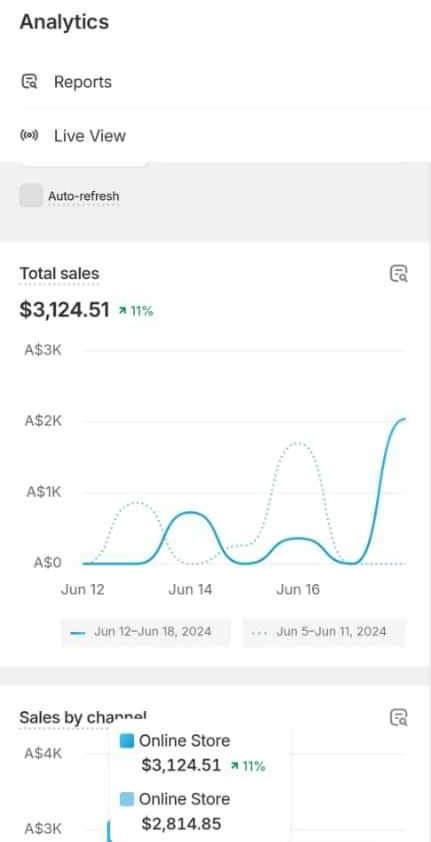Click the dark blue Online Store swatch
The width and height of the screenshot is (431, 842).
tap(127, 741)
